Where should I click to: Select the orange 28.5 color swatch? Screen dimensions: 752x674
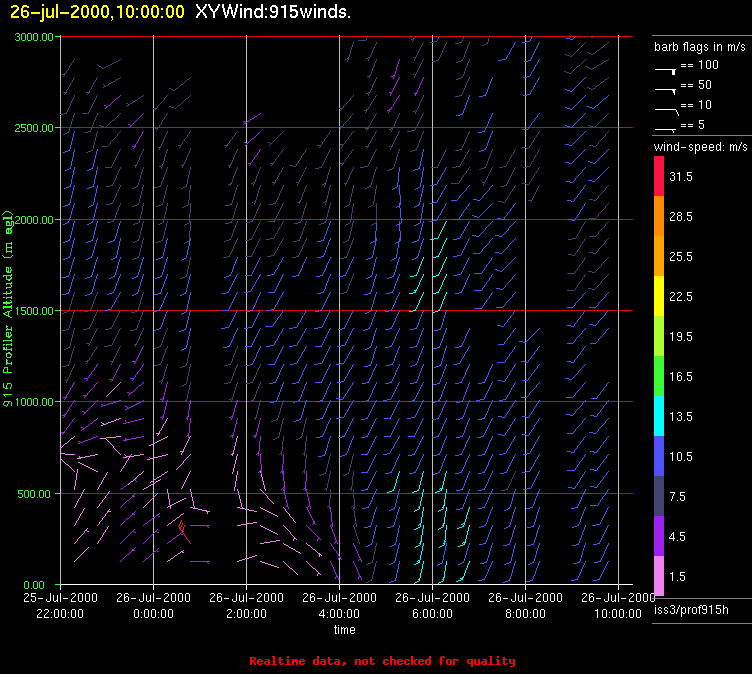(660, 216)
